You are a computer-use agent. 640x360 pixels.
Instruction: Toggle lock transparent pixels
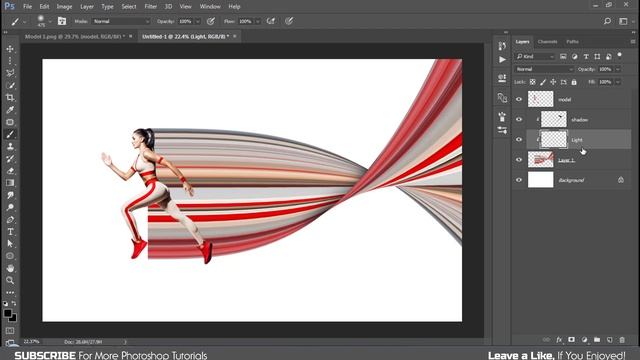tap(533, 82)
